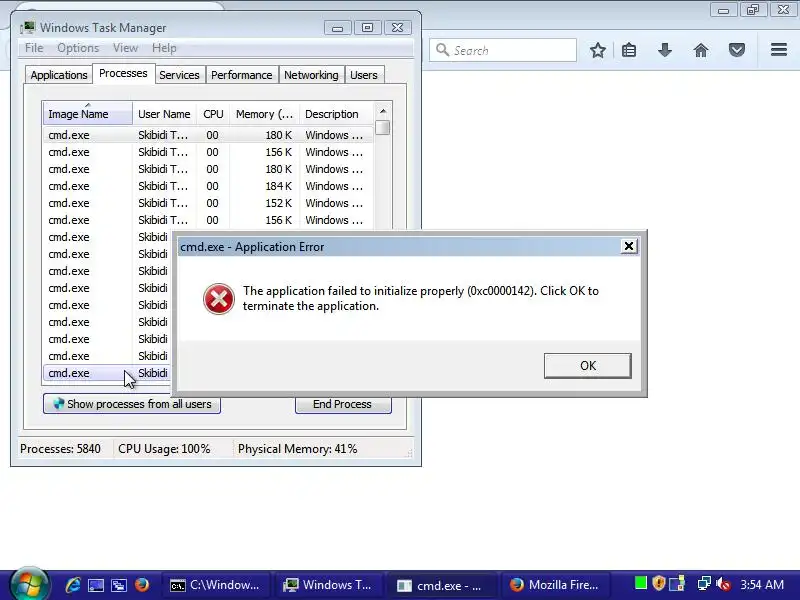Screen dimensions: 800x600
Task: Open the Options menu in Task Manager
Action: click(78, 48)
